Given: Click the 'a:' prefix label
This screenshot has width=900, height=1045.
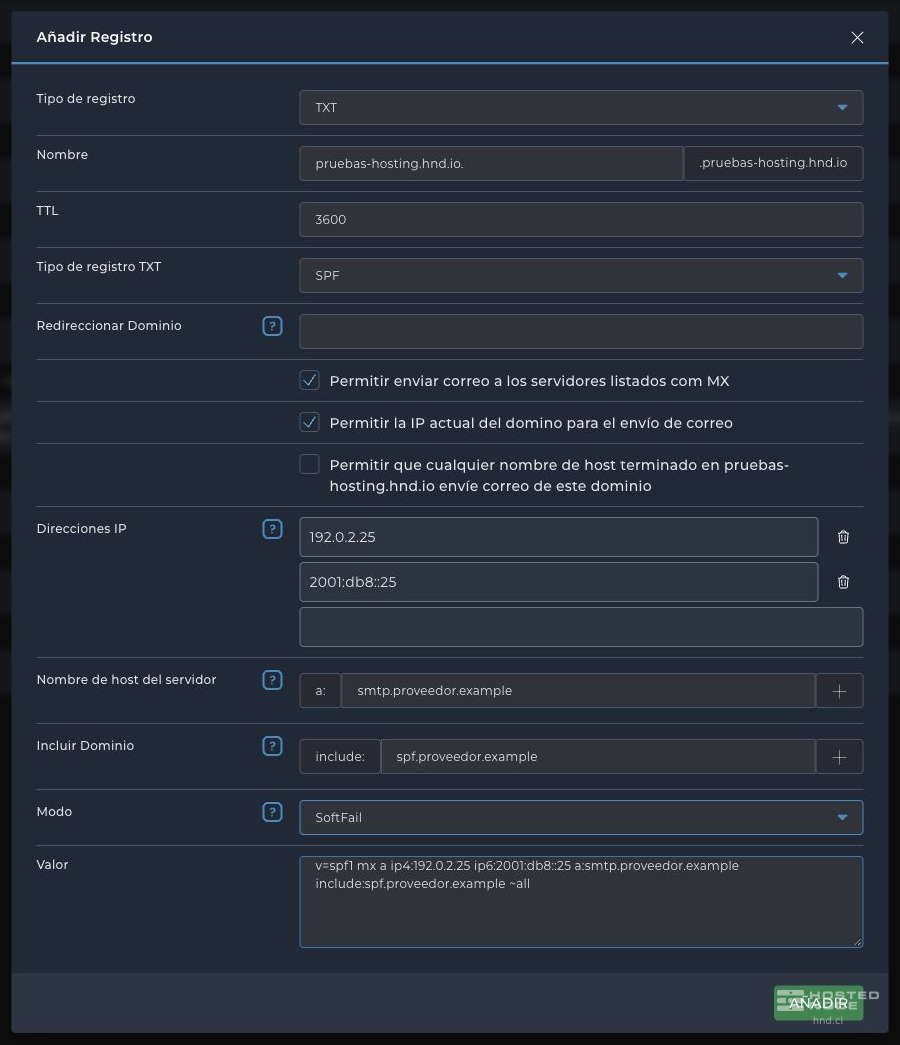Looking at the screenshot, I should pos(320,691).
